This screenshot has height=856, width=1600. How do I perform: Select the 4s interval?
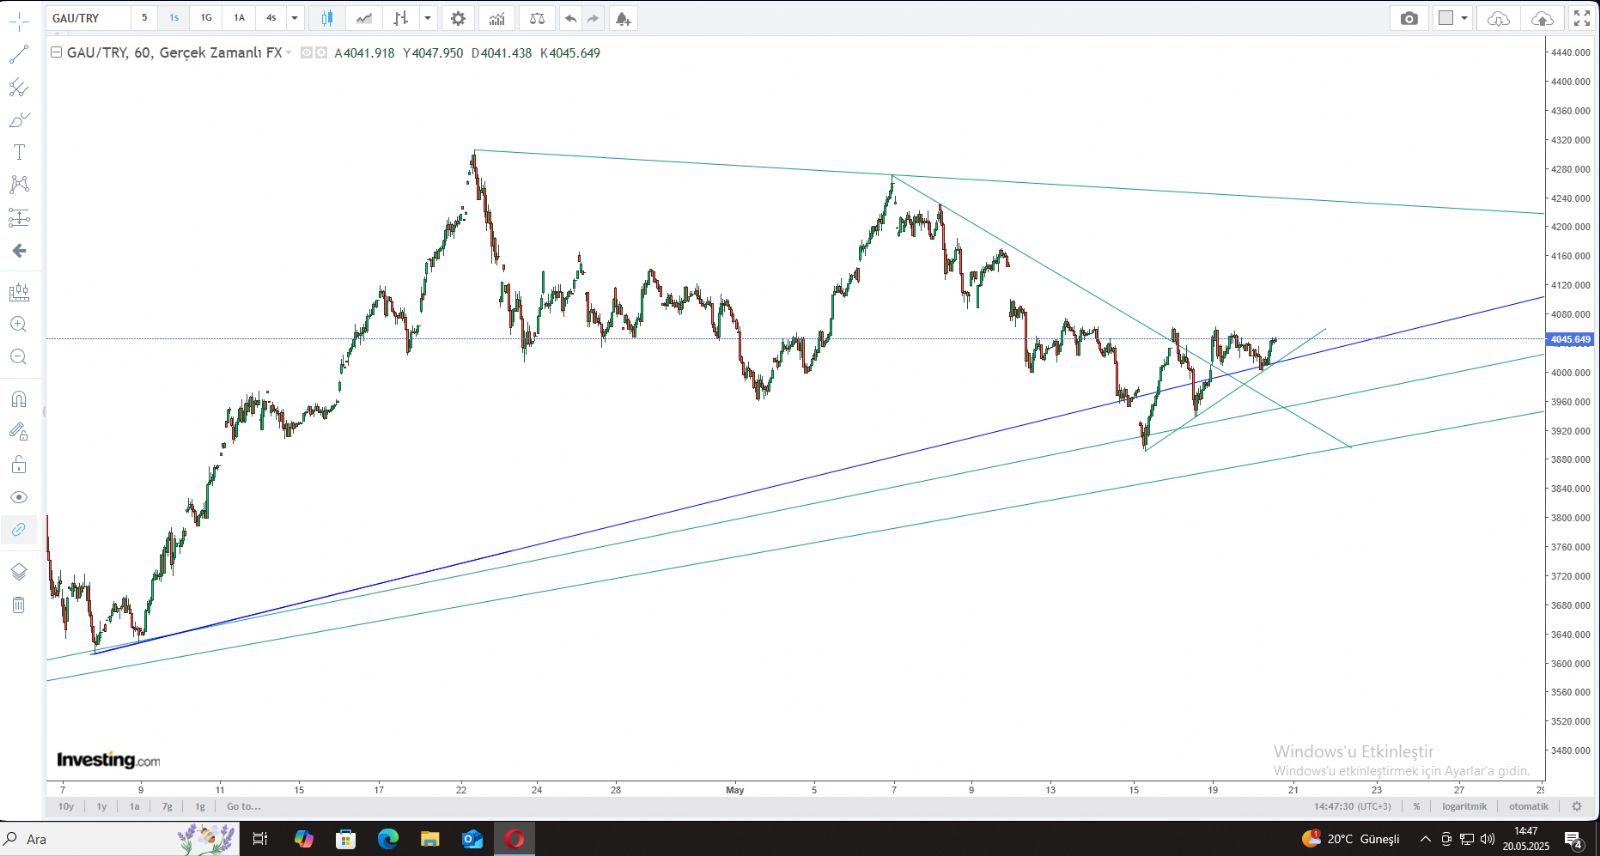tap(271, 18)
